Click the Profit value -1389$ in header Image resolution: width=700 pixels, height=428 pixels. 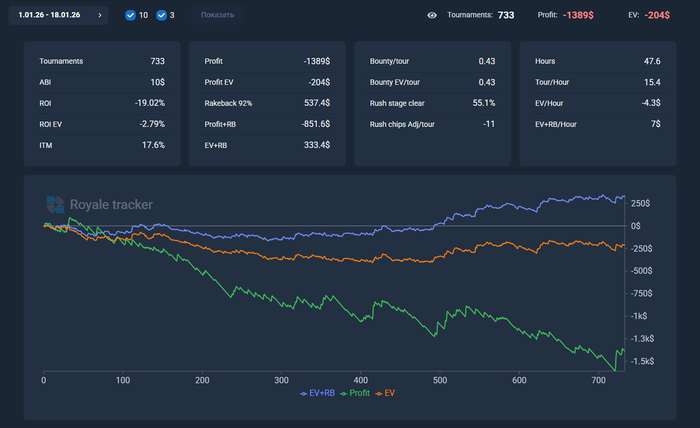coord(580,15)
